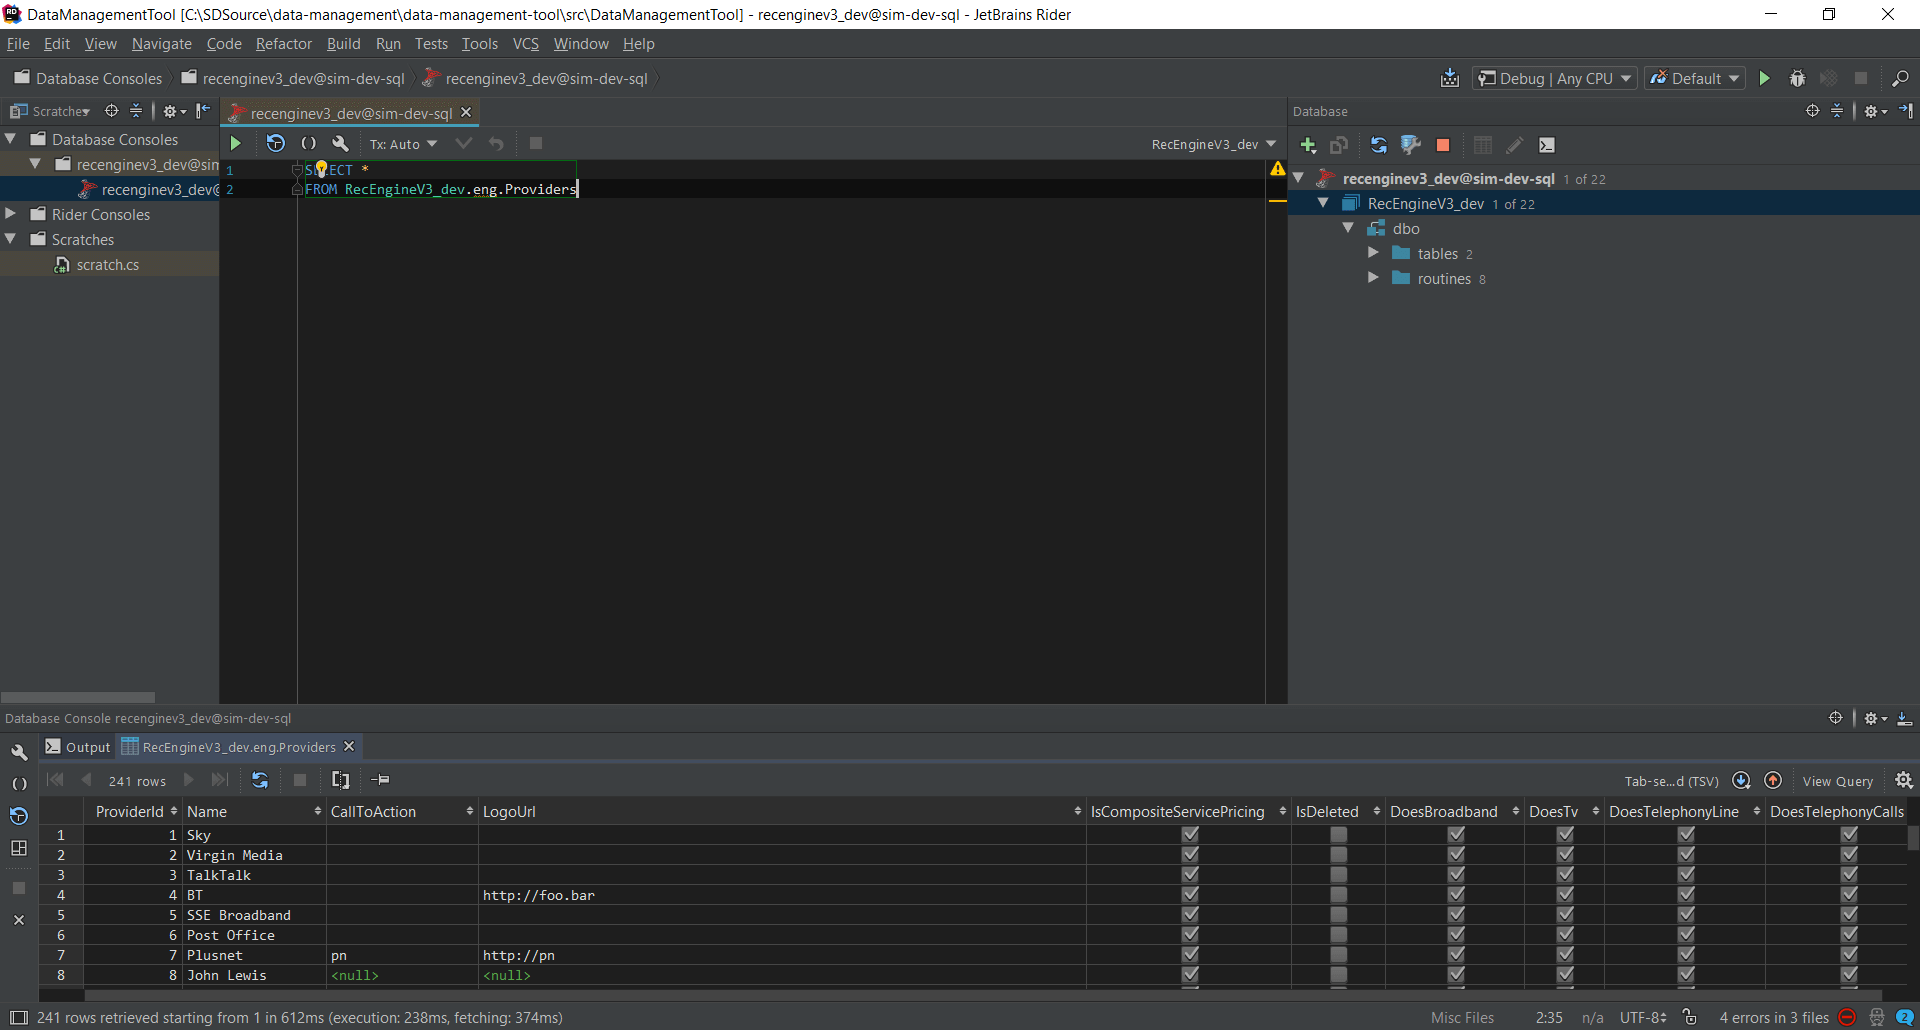Open result grid settings gear icon
Screen dimensions: 1920x1030
[x=1904, y=780]
